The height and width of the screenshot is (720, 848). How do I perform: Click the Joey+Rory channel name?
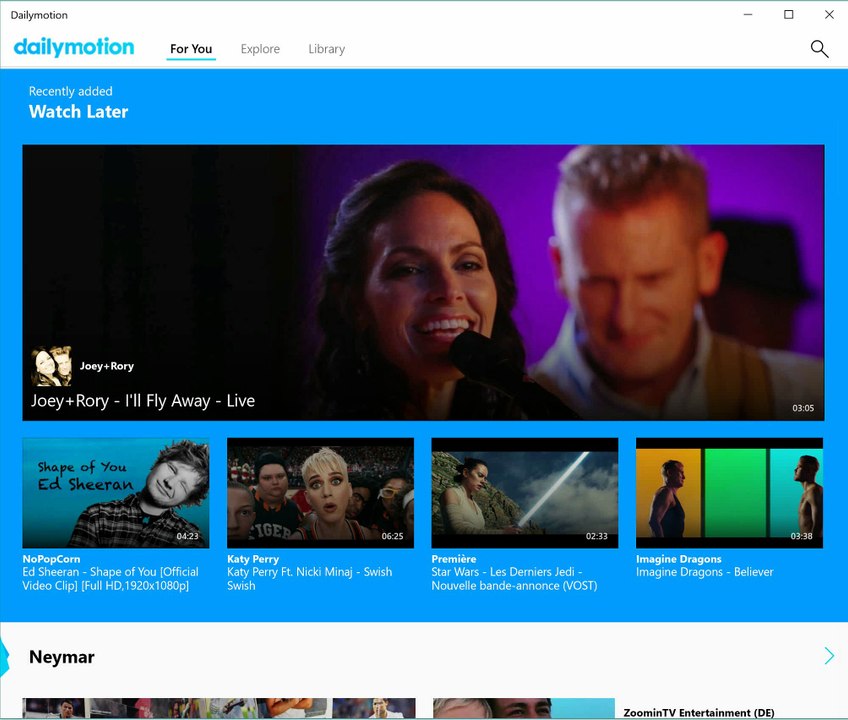[107, 366]
